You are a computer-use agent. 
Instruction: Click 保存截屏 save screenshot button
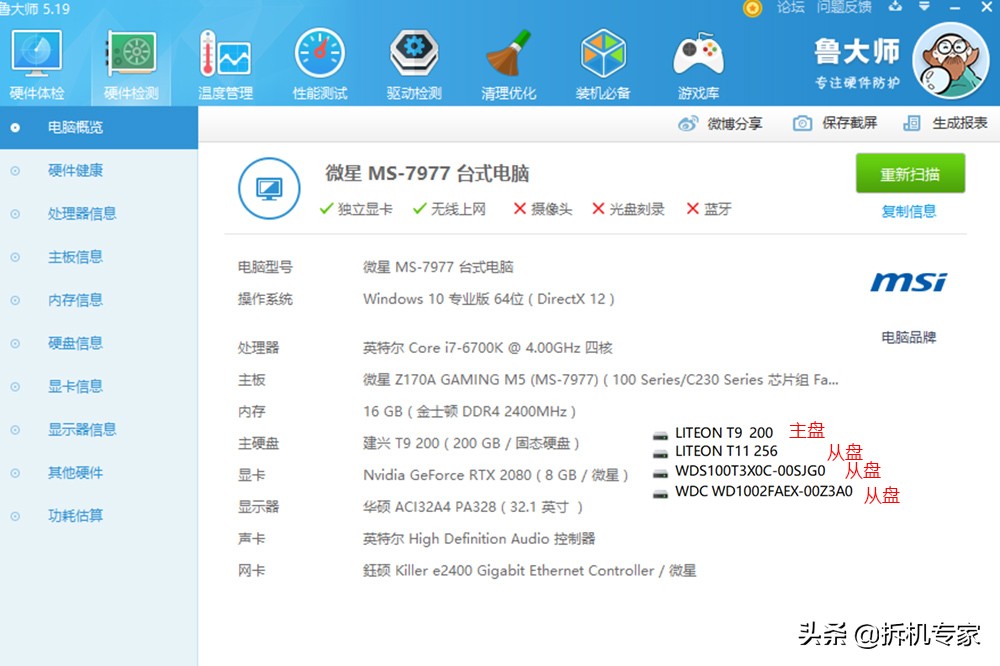click(x=835, y=123)
